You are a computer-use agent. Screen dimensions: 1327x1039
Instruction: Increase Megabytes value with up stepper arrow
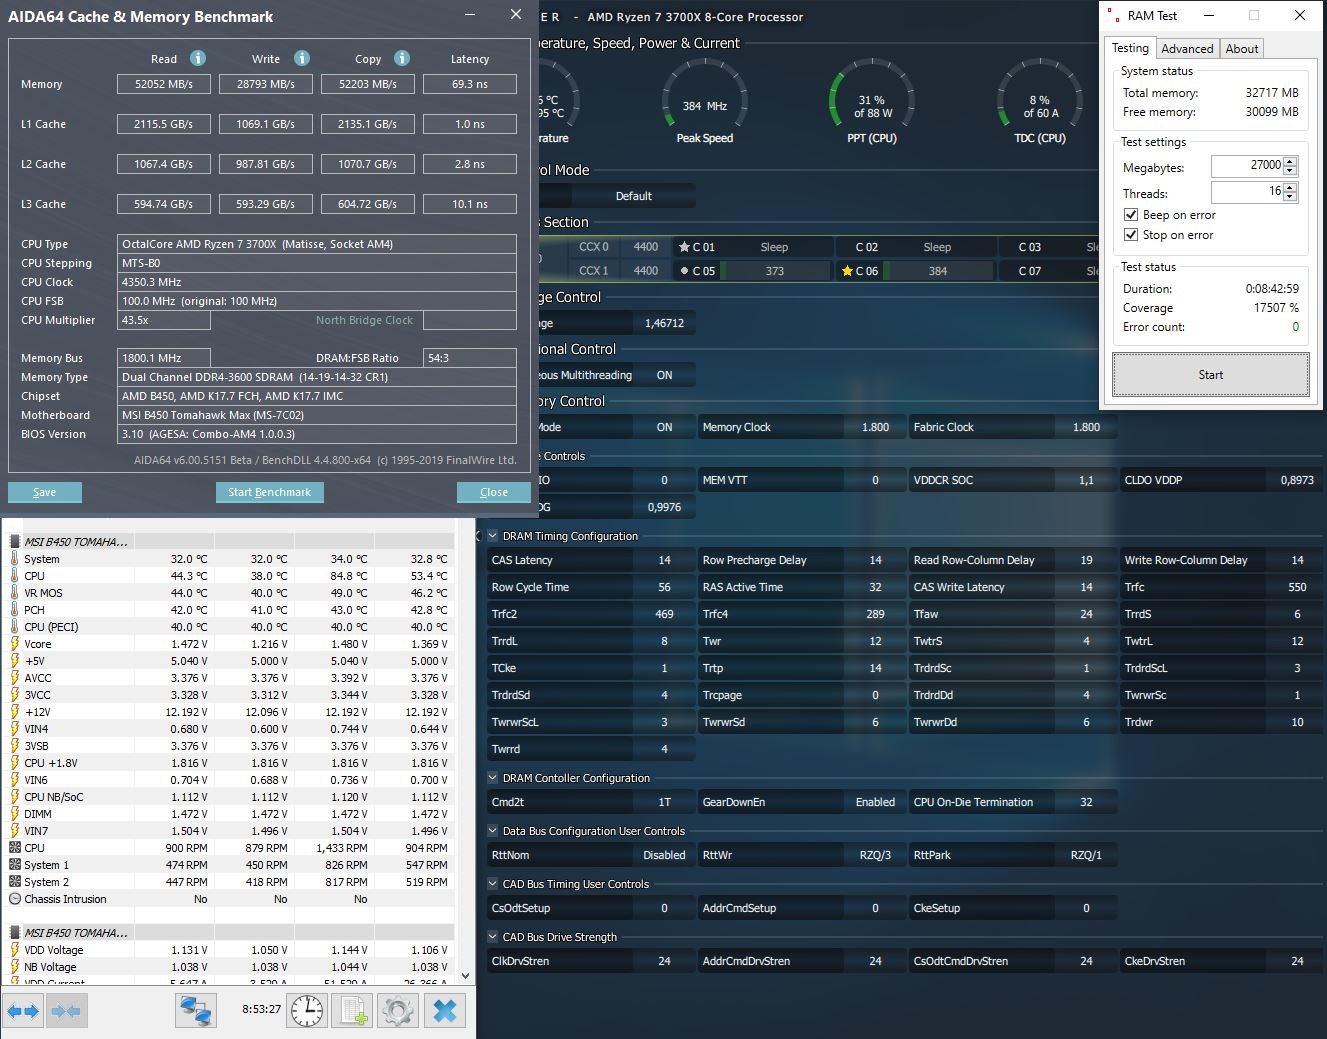[1290, 162]
